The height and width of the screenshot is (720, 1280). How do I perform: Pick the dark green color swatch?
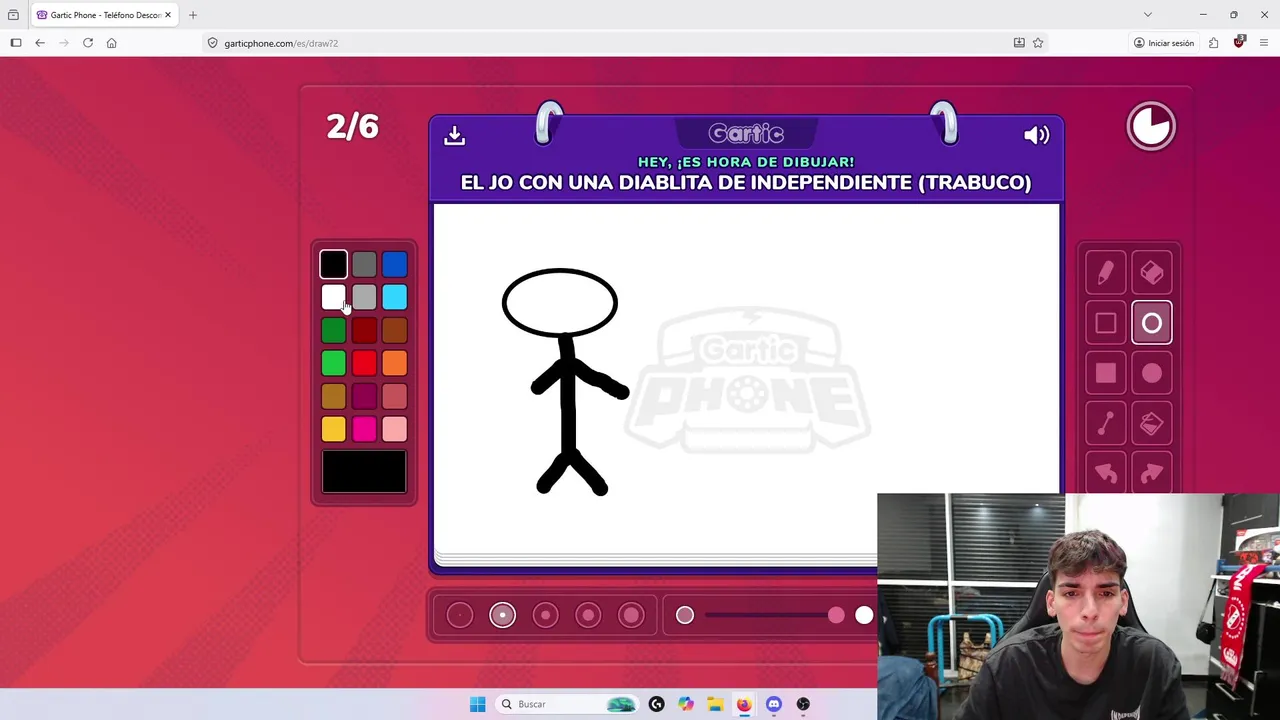[333, 330]
